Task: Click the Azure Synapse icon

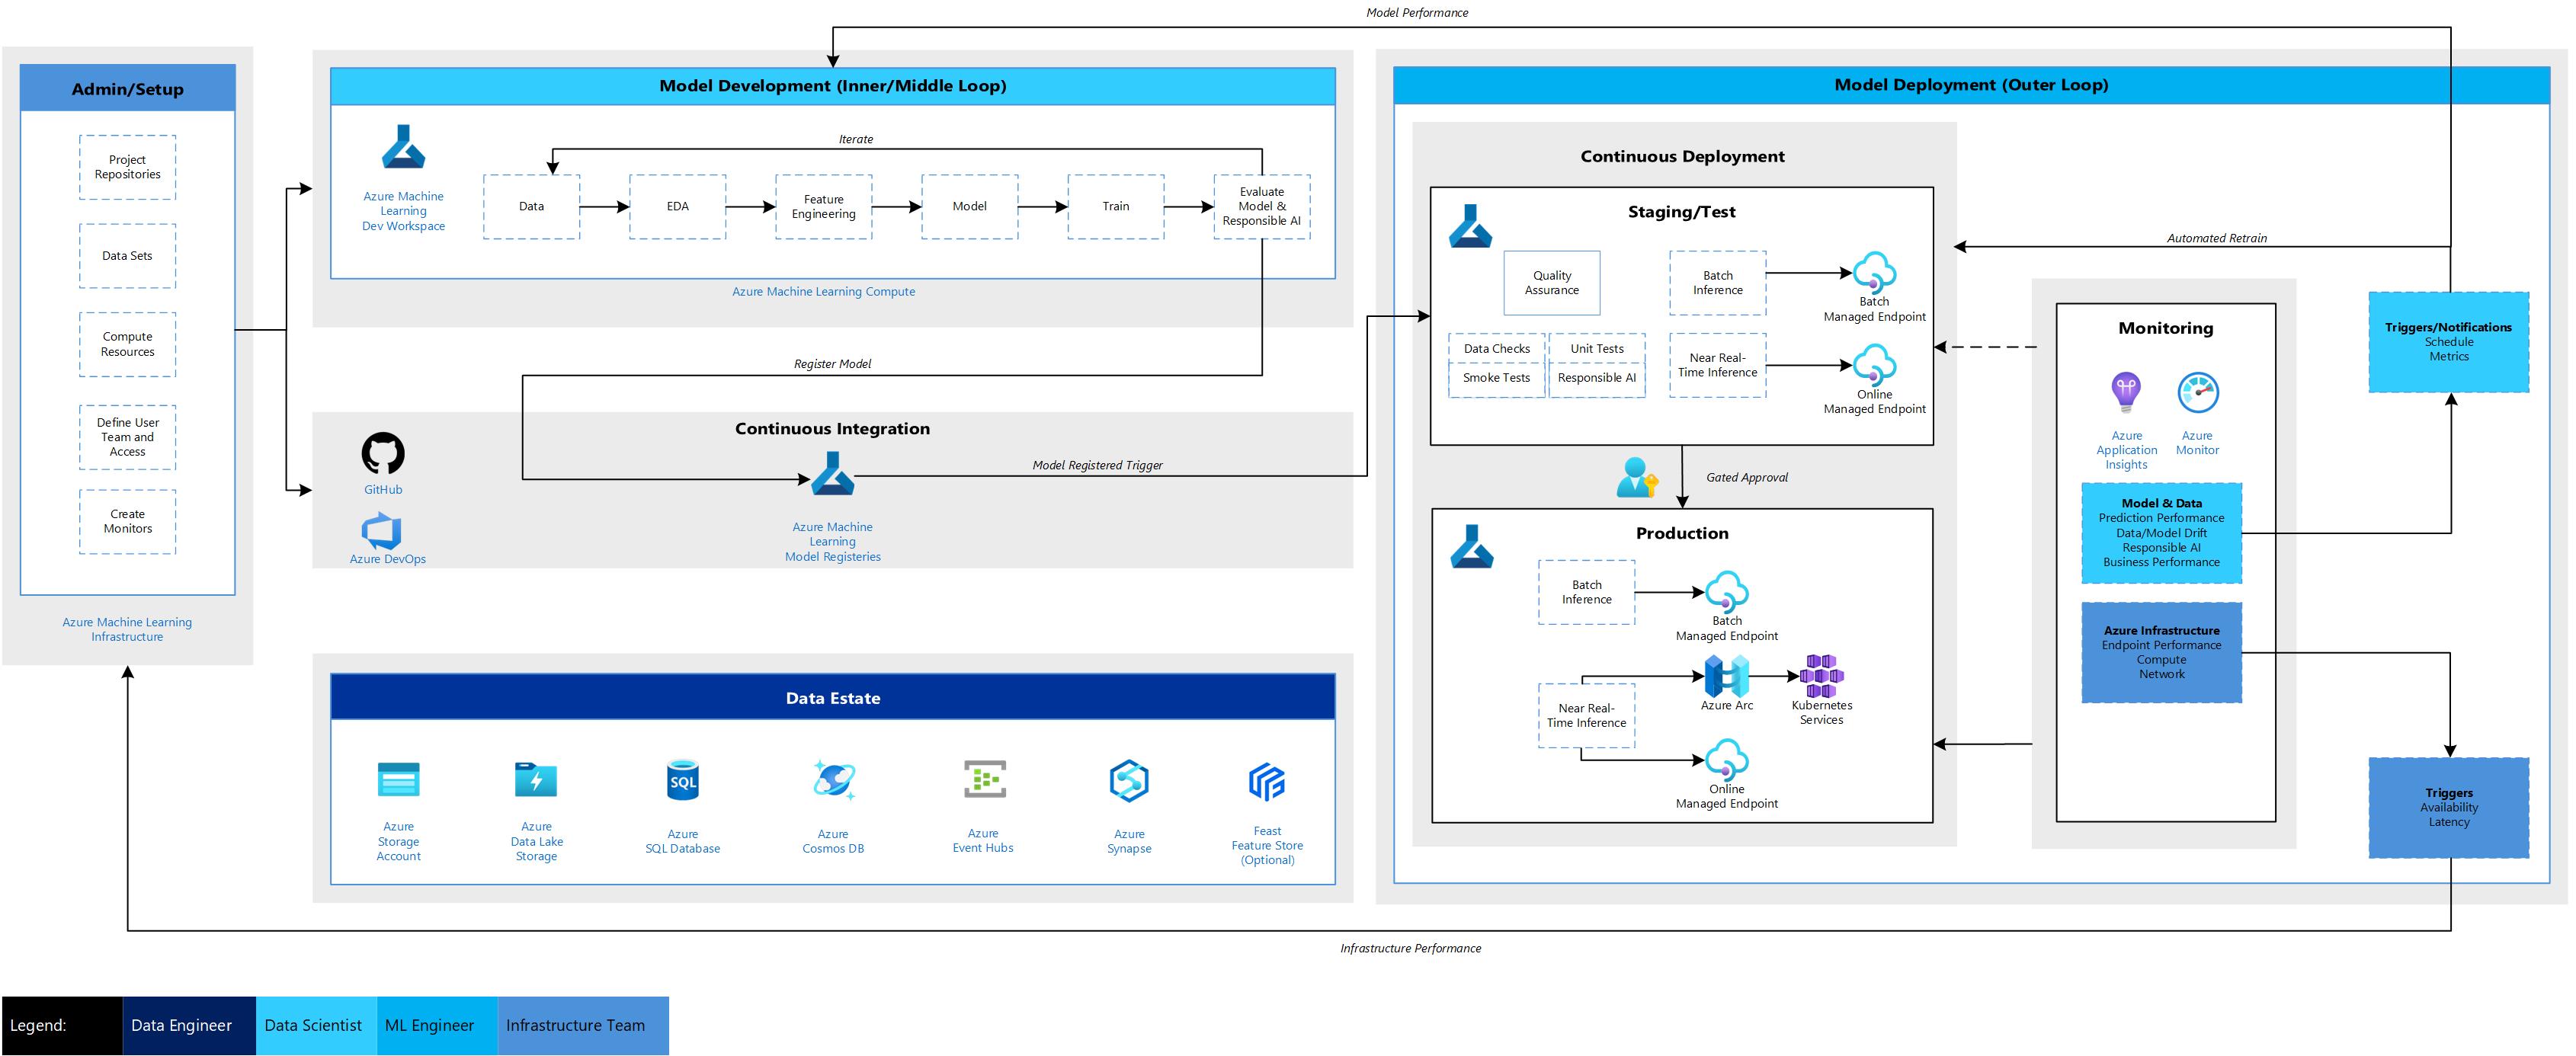Action: coord(1129,781)
